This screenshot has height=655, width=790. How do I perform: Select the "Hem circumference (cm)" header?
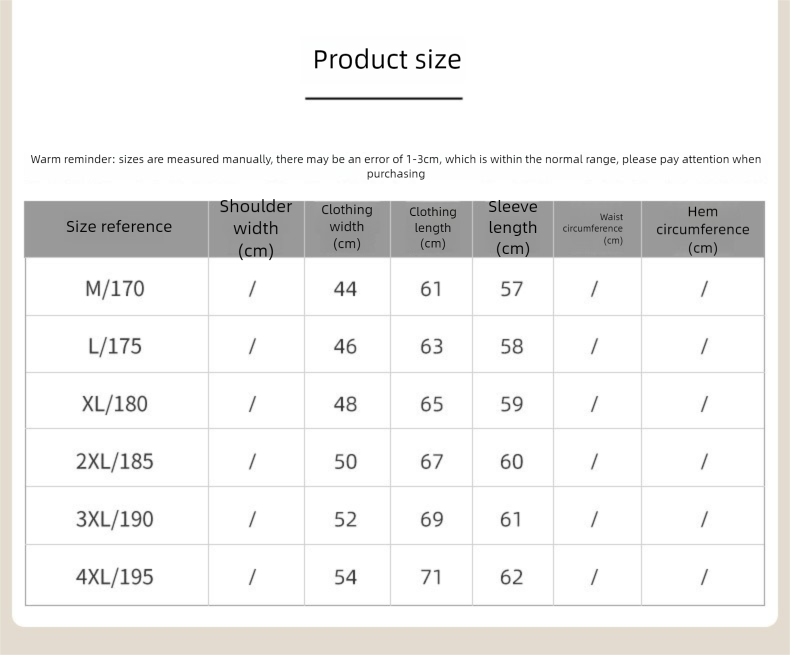(702, 229)
